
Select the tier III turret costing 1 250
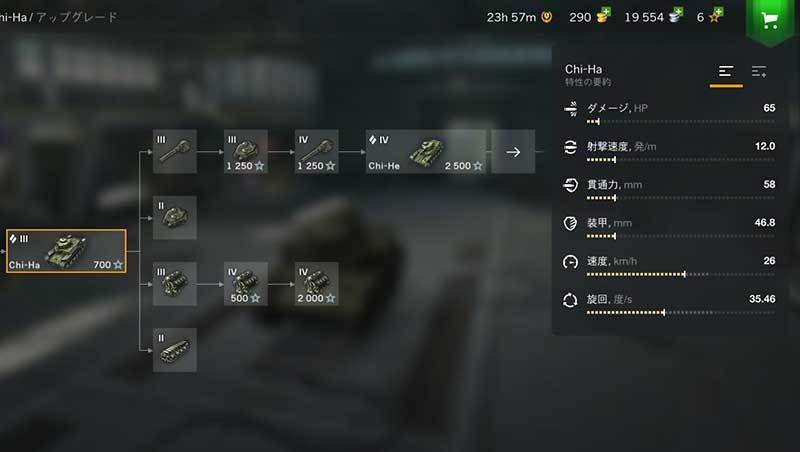coord(245,152)
